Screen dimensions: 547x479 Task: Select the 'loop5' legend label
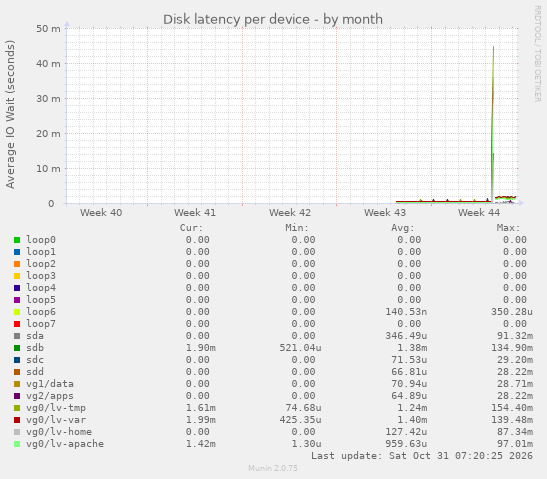pyautogui.click(x=41, y=300)
